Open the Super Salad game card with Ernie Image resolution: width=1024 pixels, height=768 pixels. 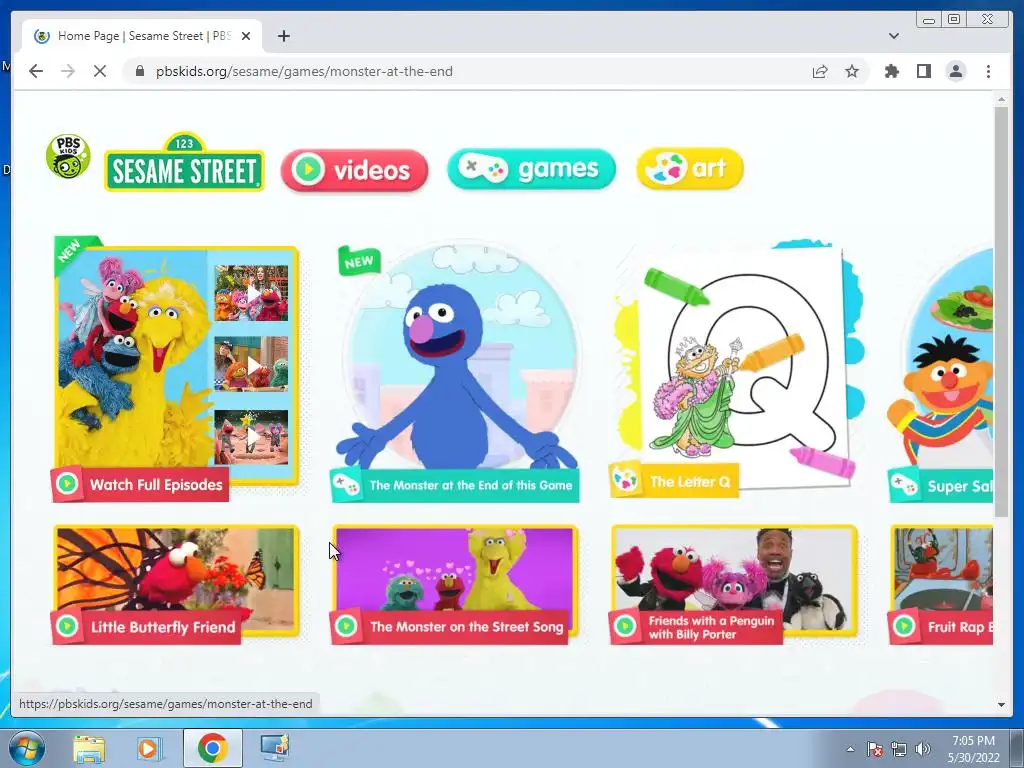(941, 374)
